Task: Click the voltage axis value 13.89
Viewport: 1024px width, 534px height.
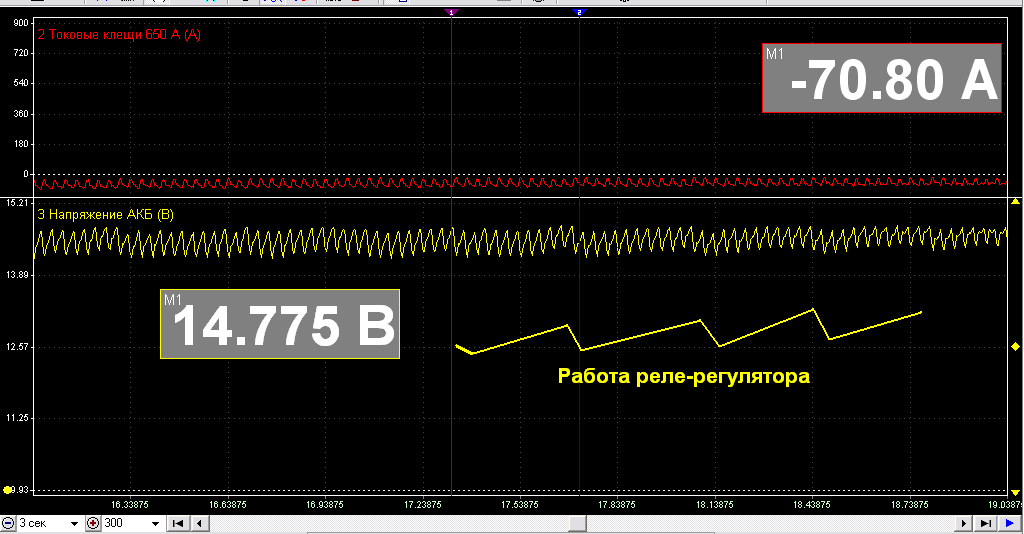Action: point(17,275)
